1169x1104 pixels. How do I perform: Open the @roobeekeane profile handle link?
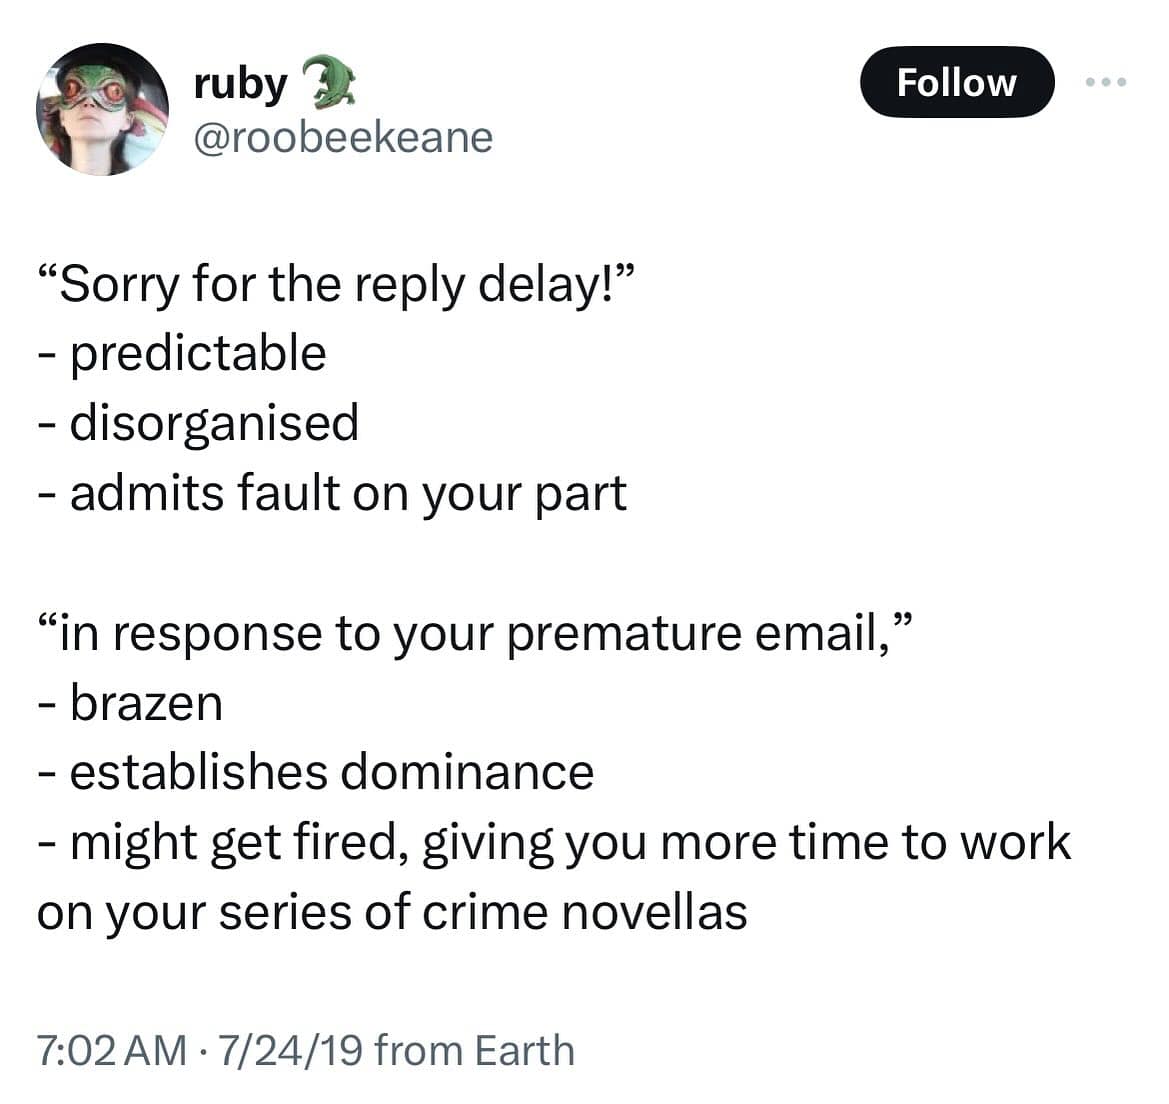pos(343,137)
